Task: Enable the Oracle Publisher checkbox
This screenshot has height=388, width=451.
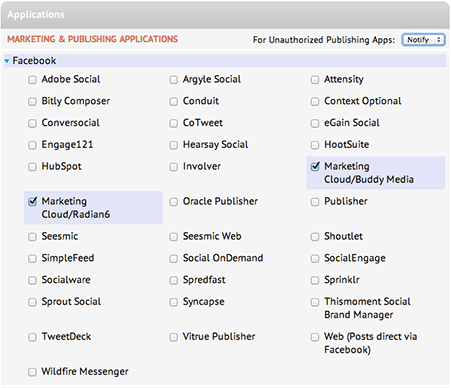Action: [x=174, y=202]
